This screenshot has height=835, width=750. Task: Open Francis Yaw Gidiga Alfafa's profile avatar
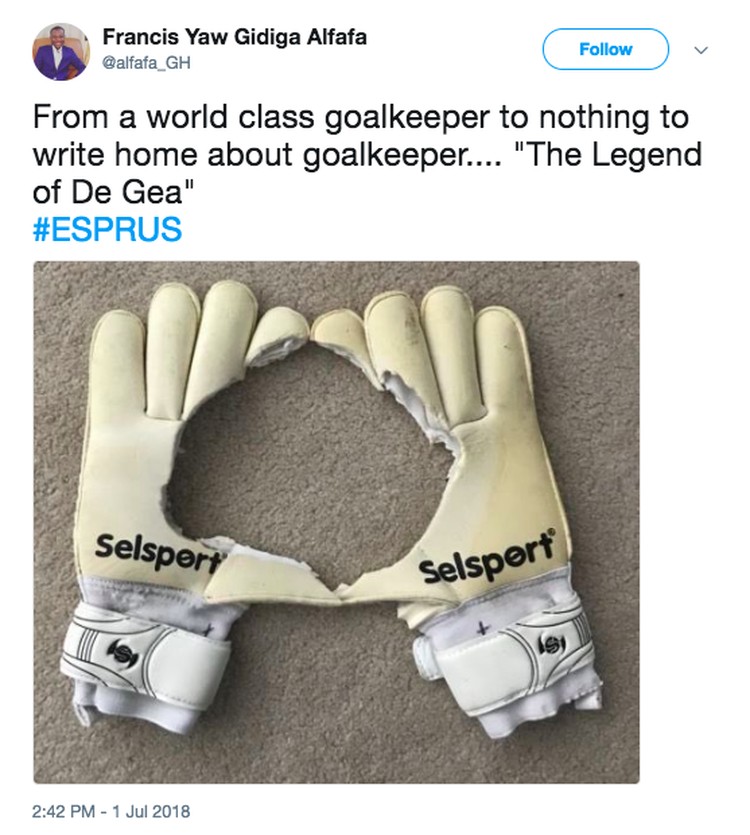[60, 51]
